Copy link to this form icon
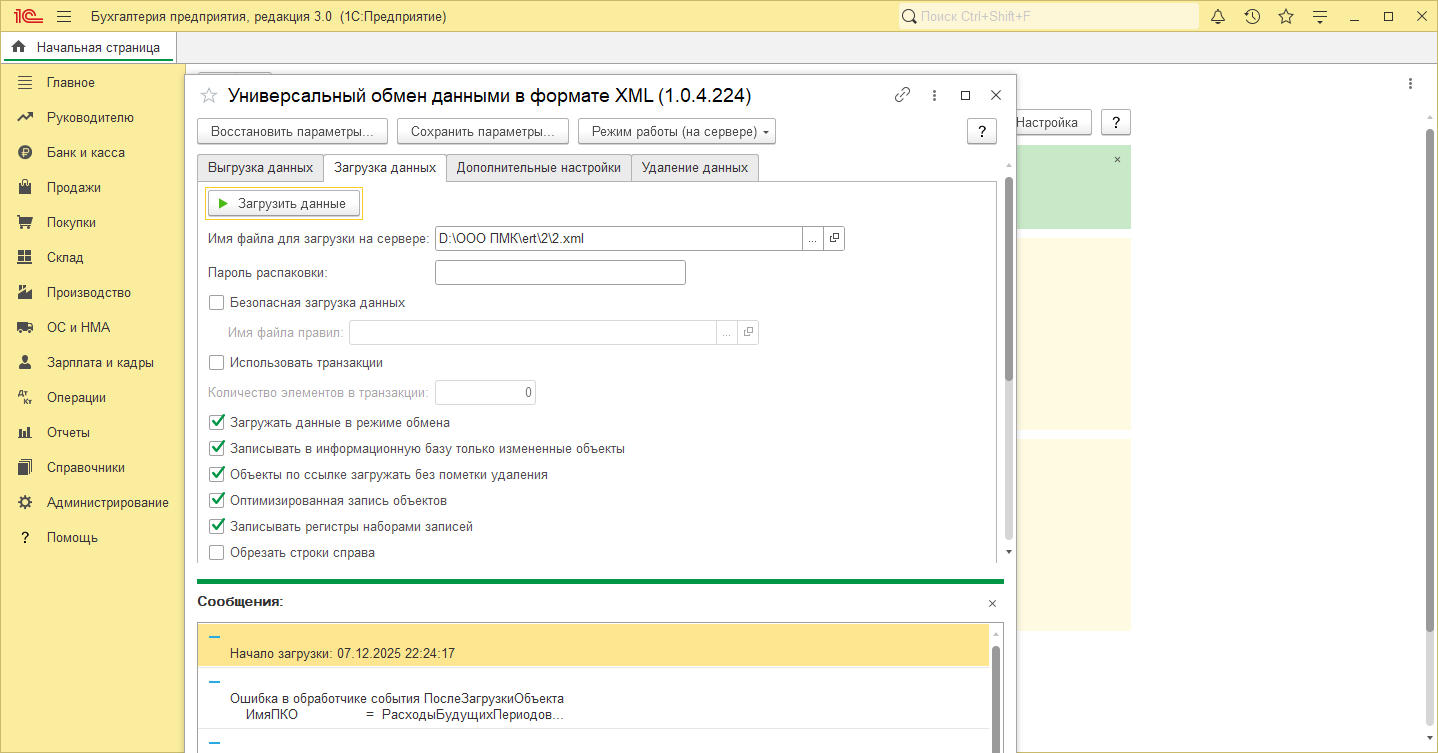Image resolution: width=1438 pixels, height=753 pixels. click(902, 95)
